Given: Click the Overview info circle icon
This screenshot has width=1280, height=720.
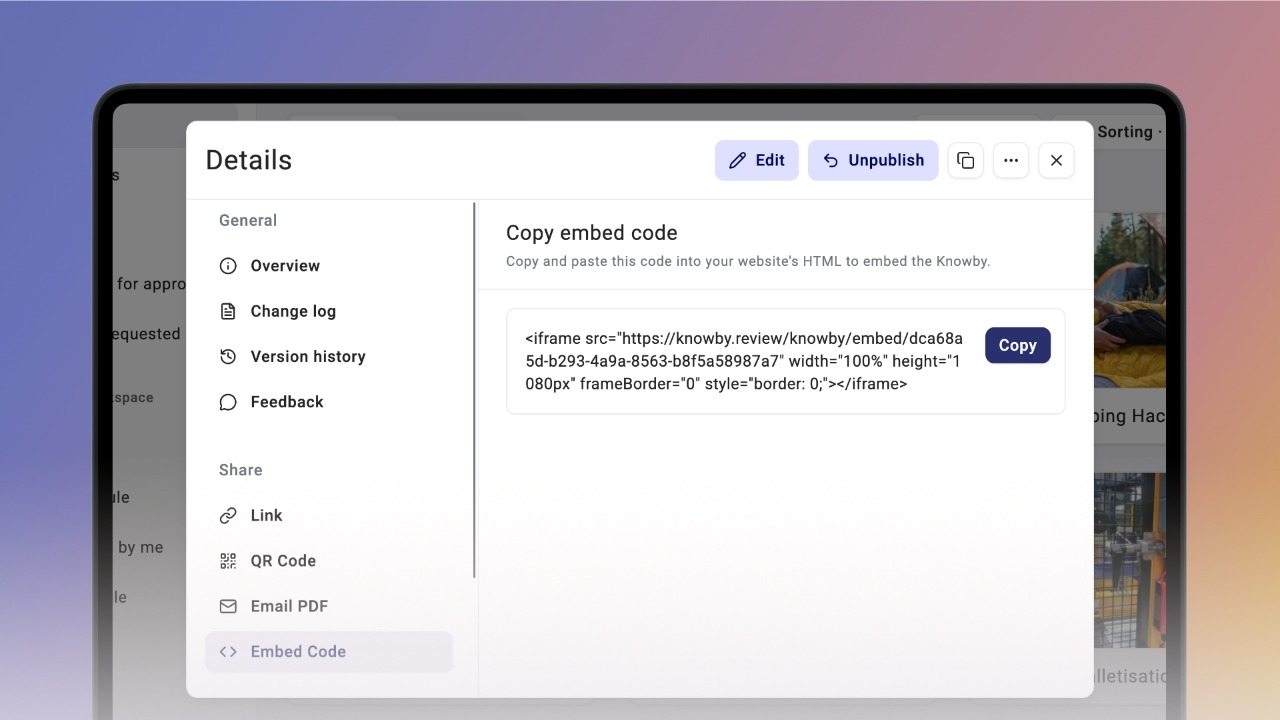Looking at the screenshot, I should tap(228, 266).
